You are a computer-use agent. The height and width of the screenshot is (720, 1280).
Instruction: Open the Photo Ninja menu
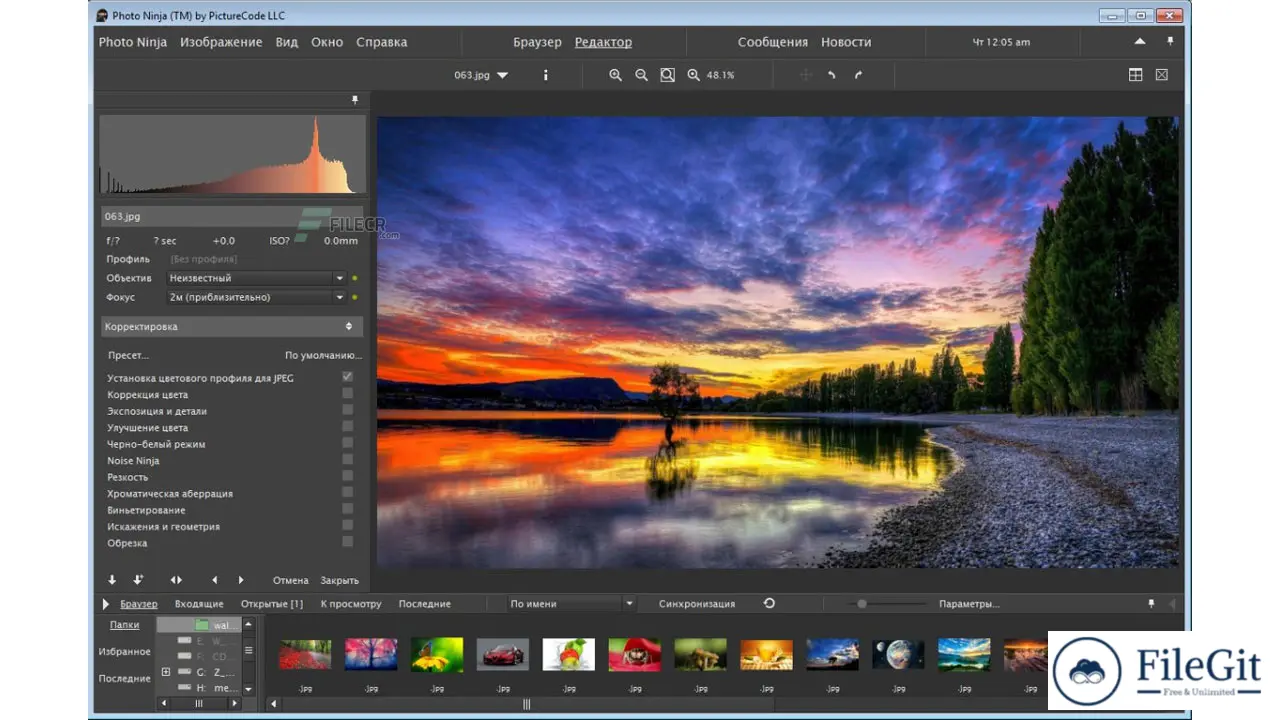132,42
